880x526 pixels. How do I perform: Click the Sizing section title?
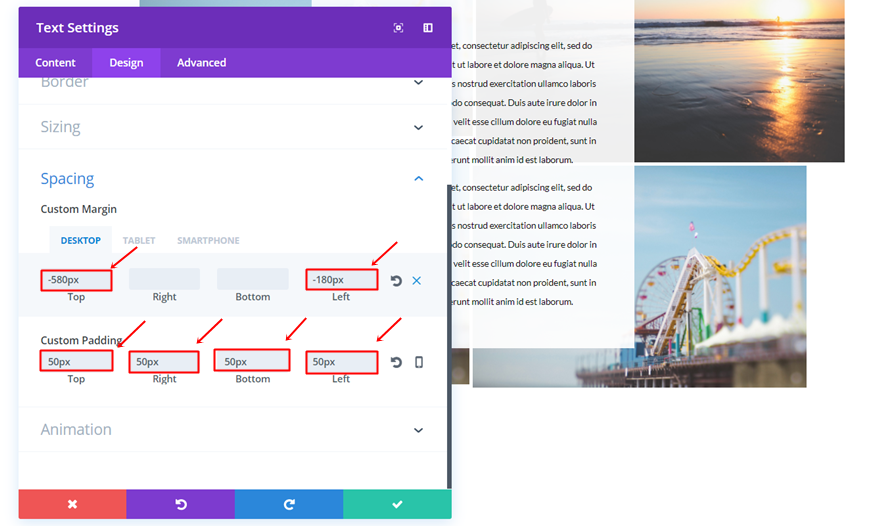click(x=60, y=127)
